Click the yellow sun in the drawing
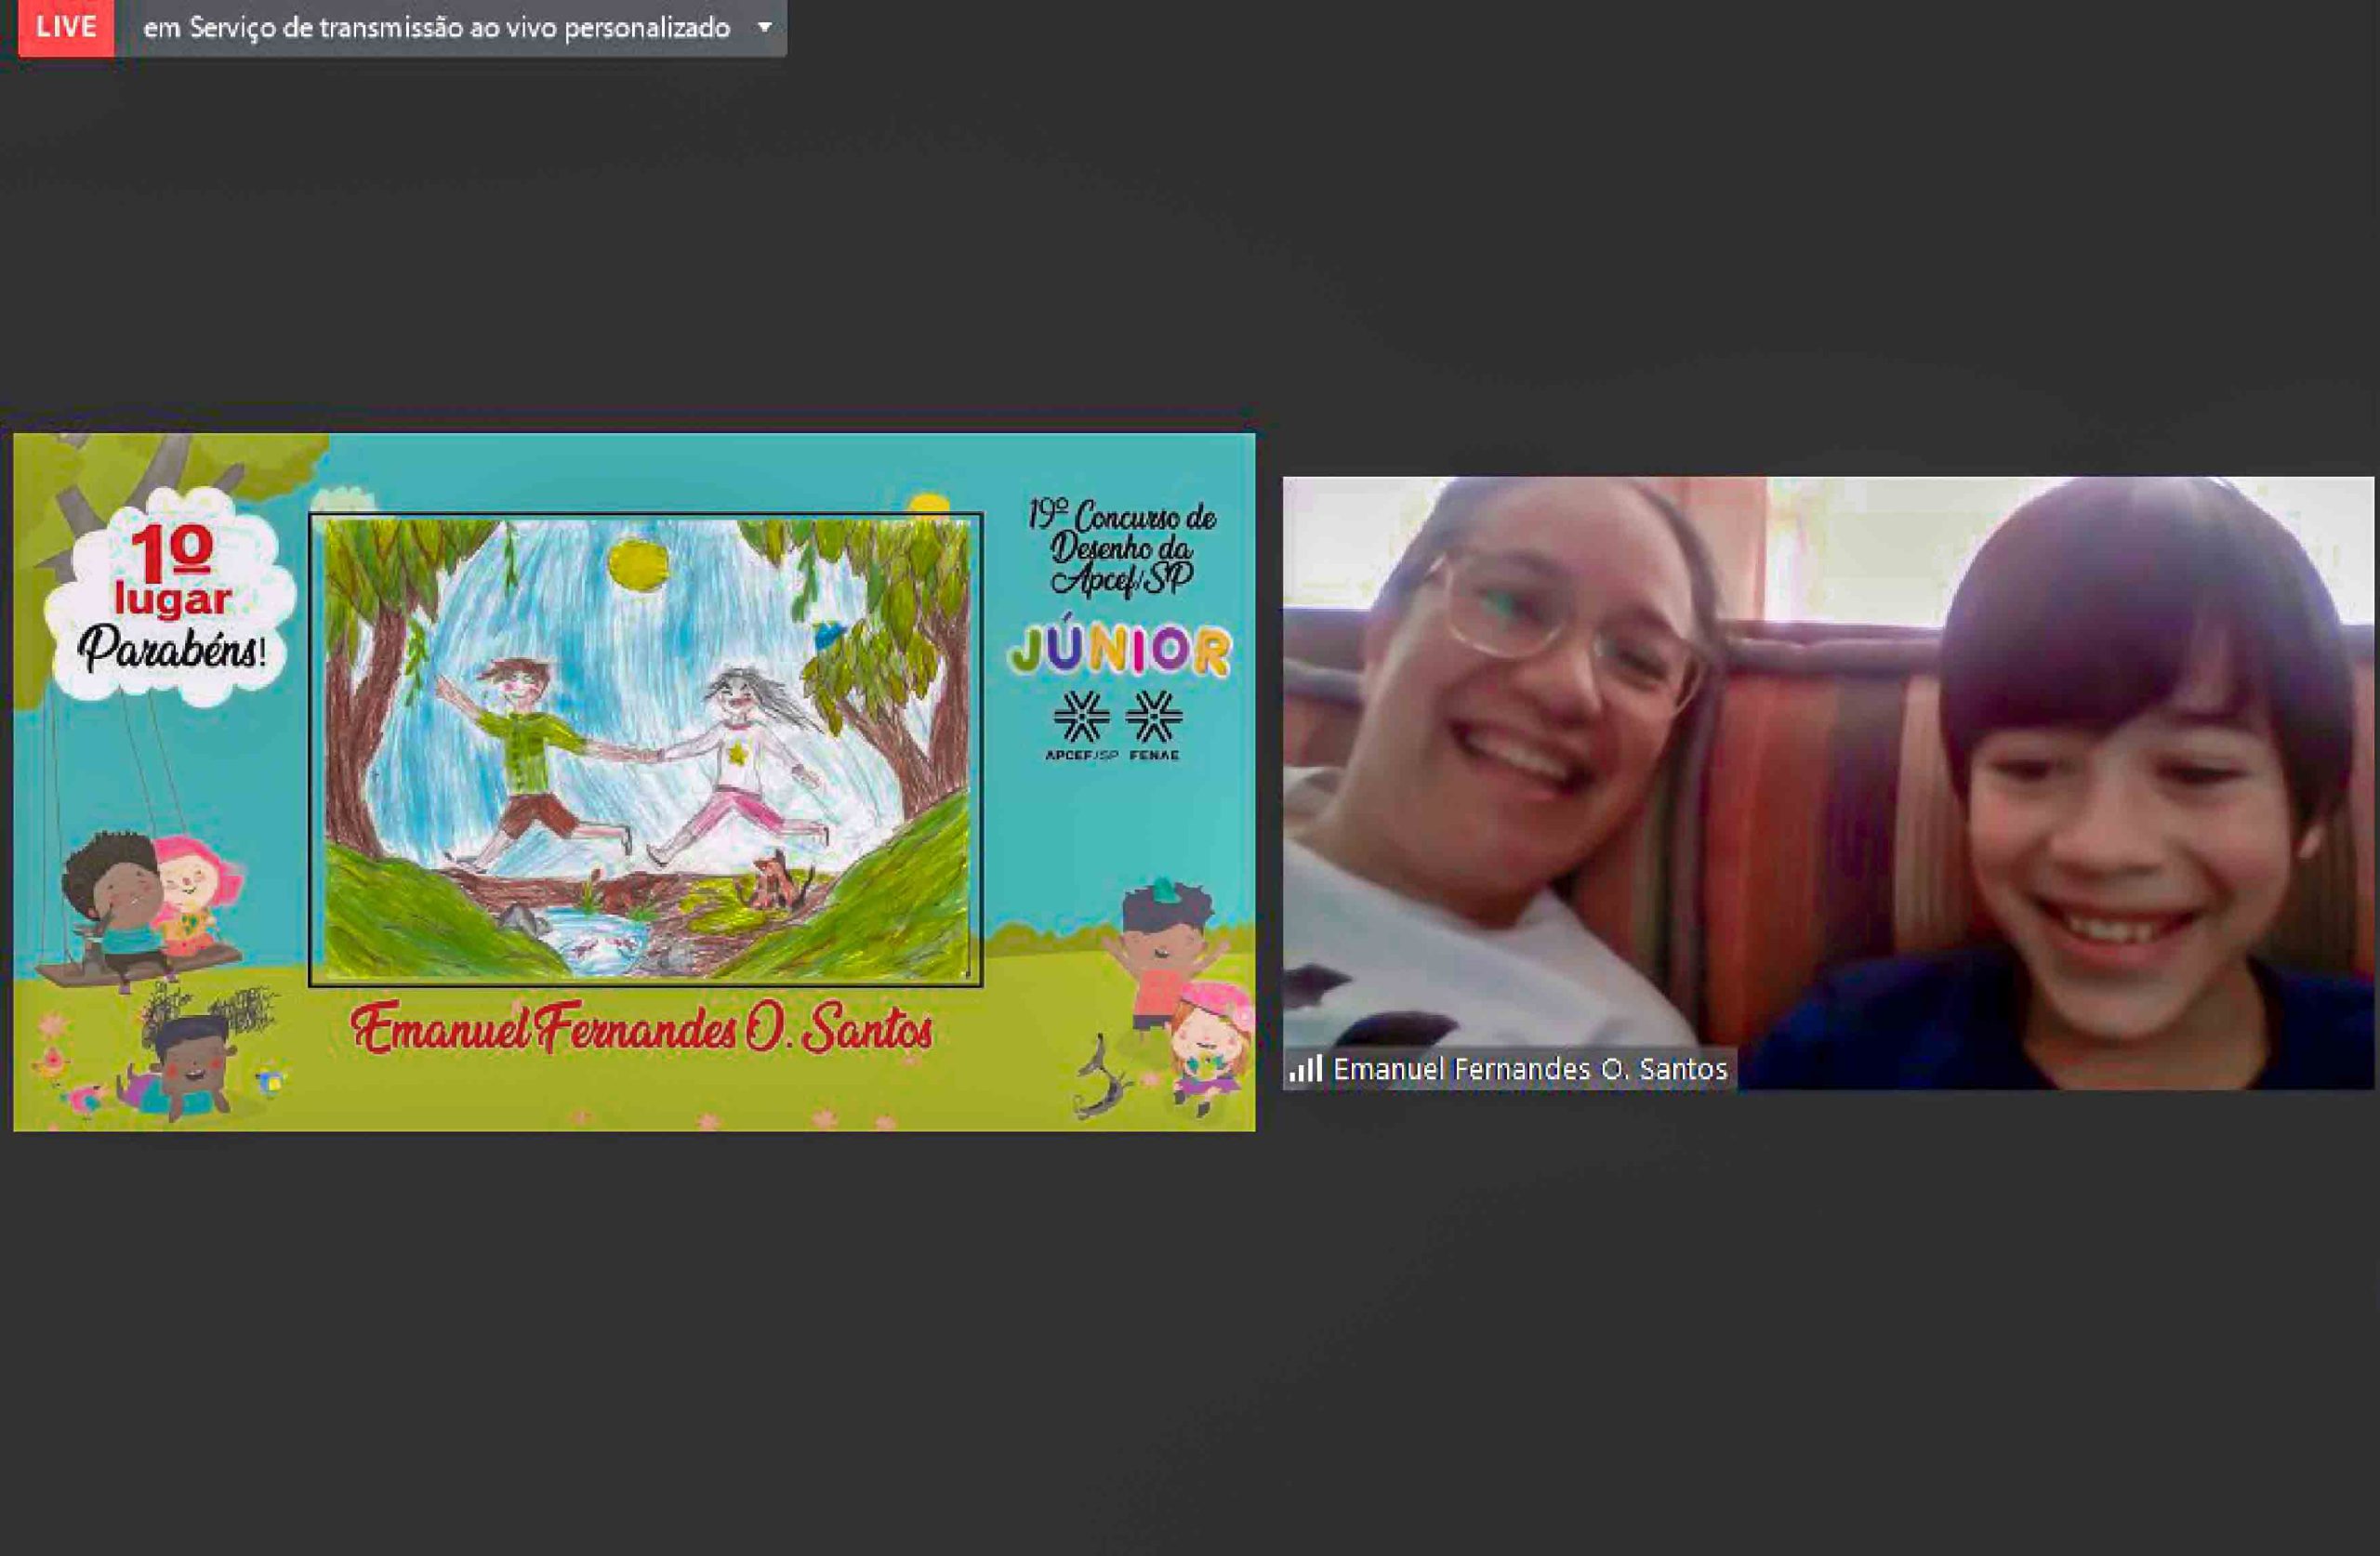This screenshot has height=1556, width=2380. [x=638, y=564]
